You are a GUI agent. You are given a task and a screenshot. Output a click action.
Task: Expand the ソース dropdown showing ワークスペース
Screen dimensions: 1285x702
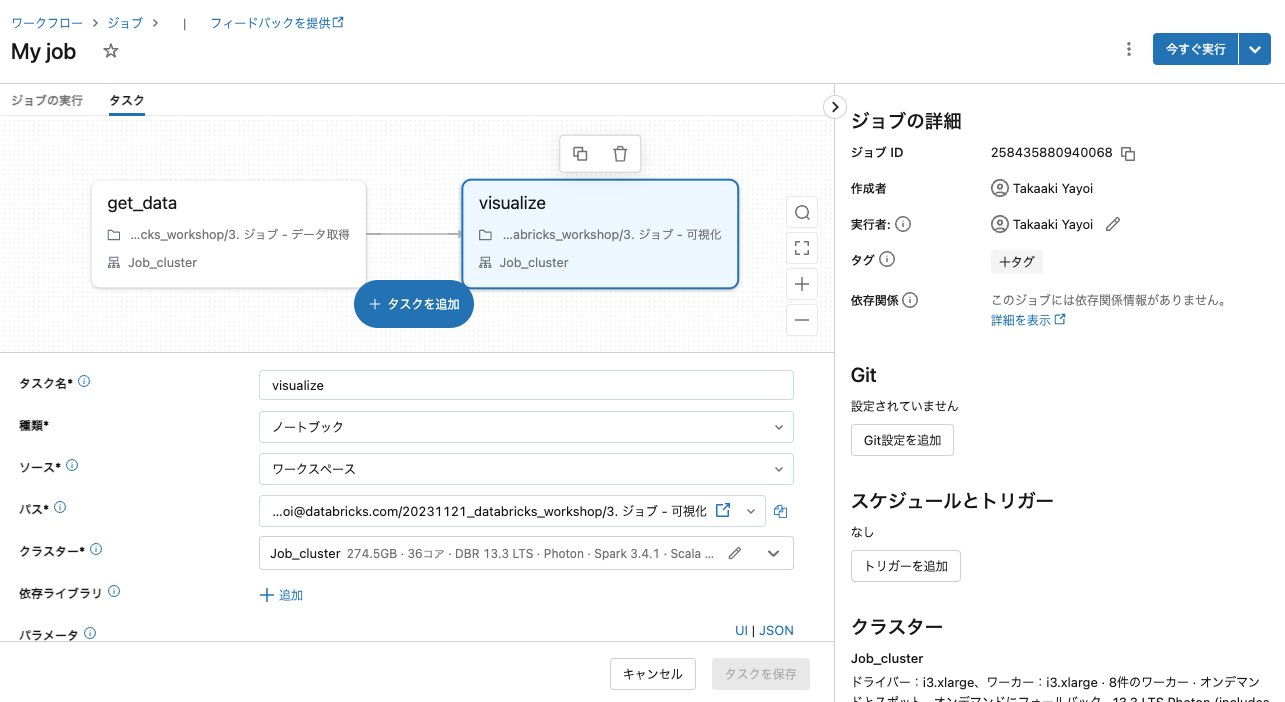tap(525, 468)
